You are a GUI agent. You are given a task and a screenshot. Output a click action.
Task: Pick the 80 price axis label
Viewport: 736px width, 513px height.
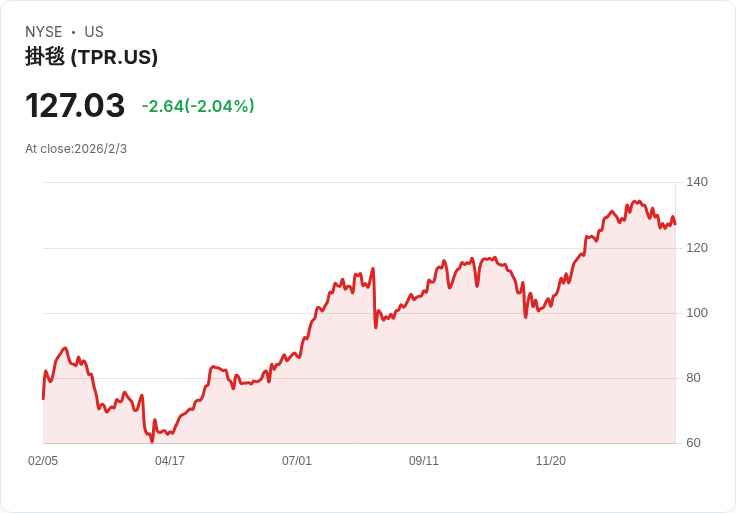pyautogui.click(x=697, y=378)
